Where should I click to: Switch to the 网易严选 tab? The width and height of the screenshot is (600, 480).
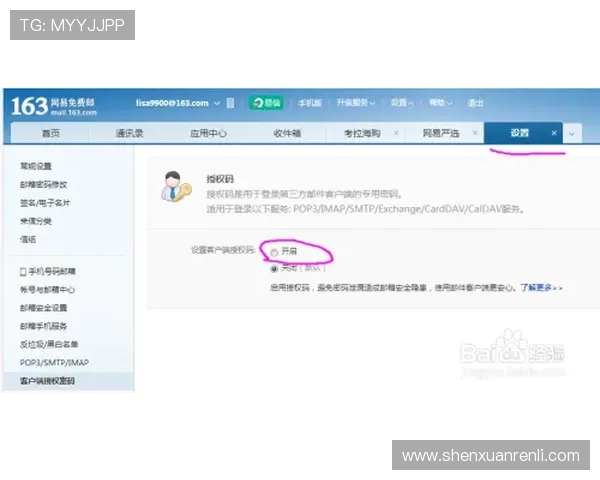(441, 133)
